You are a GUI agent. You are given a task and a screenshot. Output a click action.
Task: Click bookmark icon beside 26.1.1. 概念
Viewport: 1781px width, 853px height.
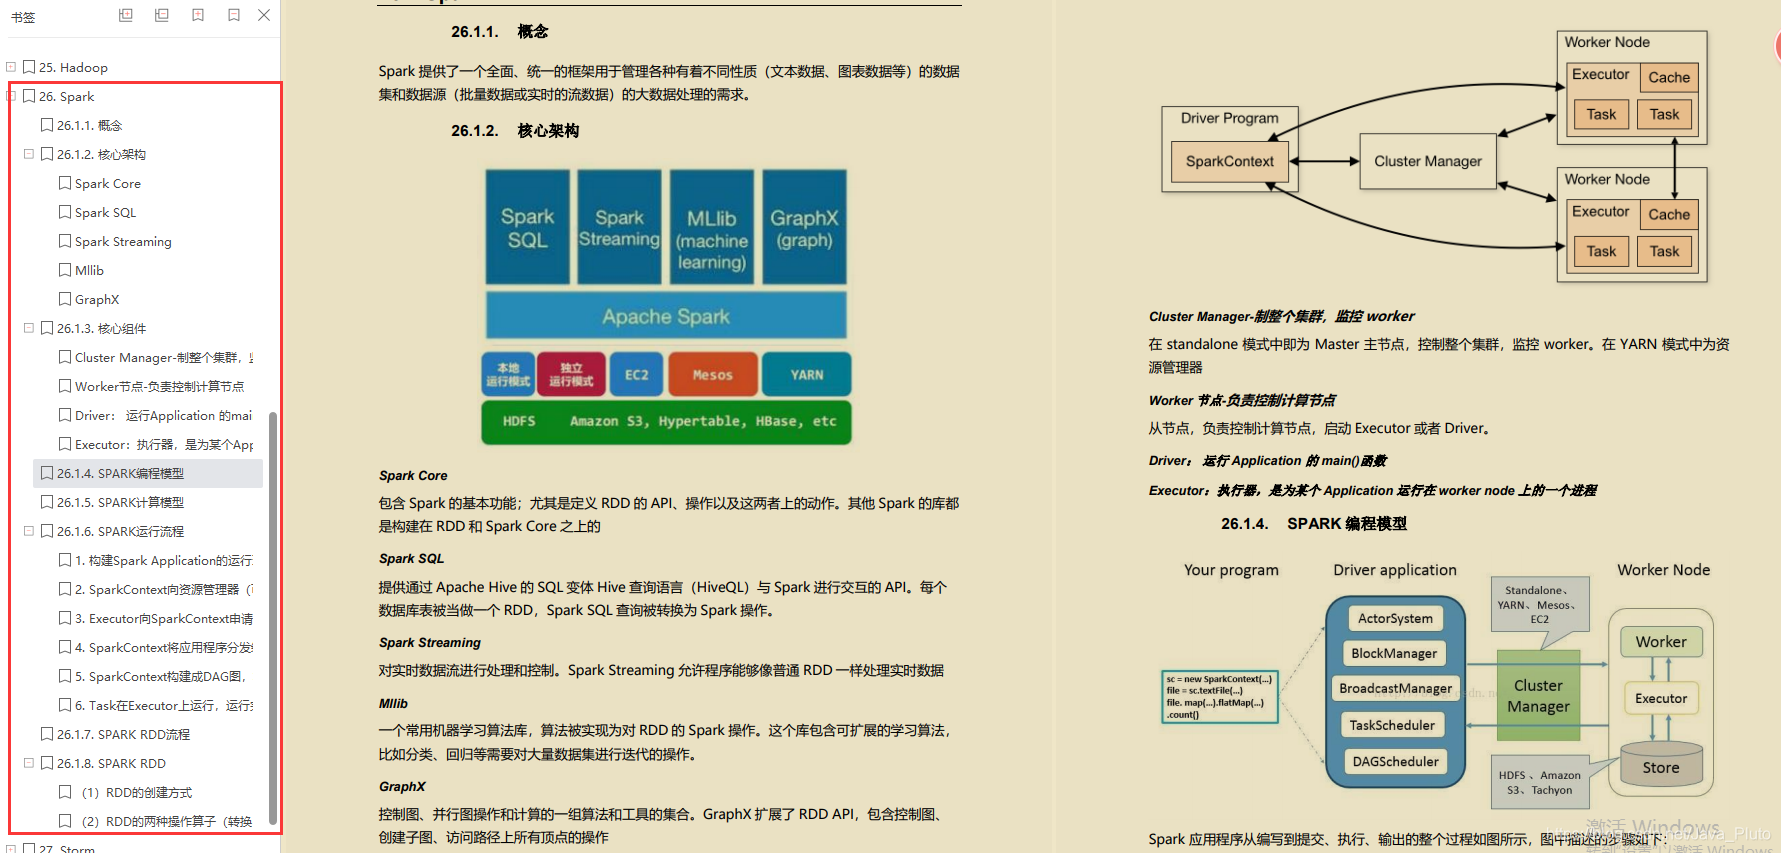[47, 125]
